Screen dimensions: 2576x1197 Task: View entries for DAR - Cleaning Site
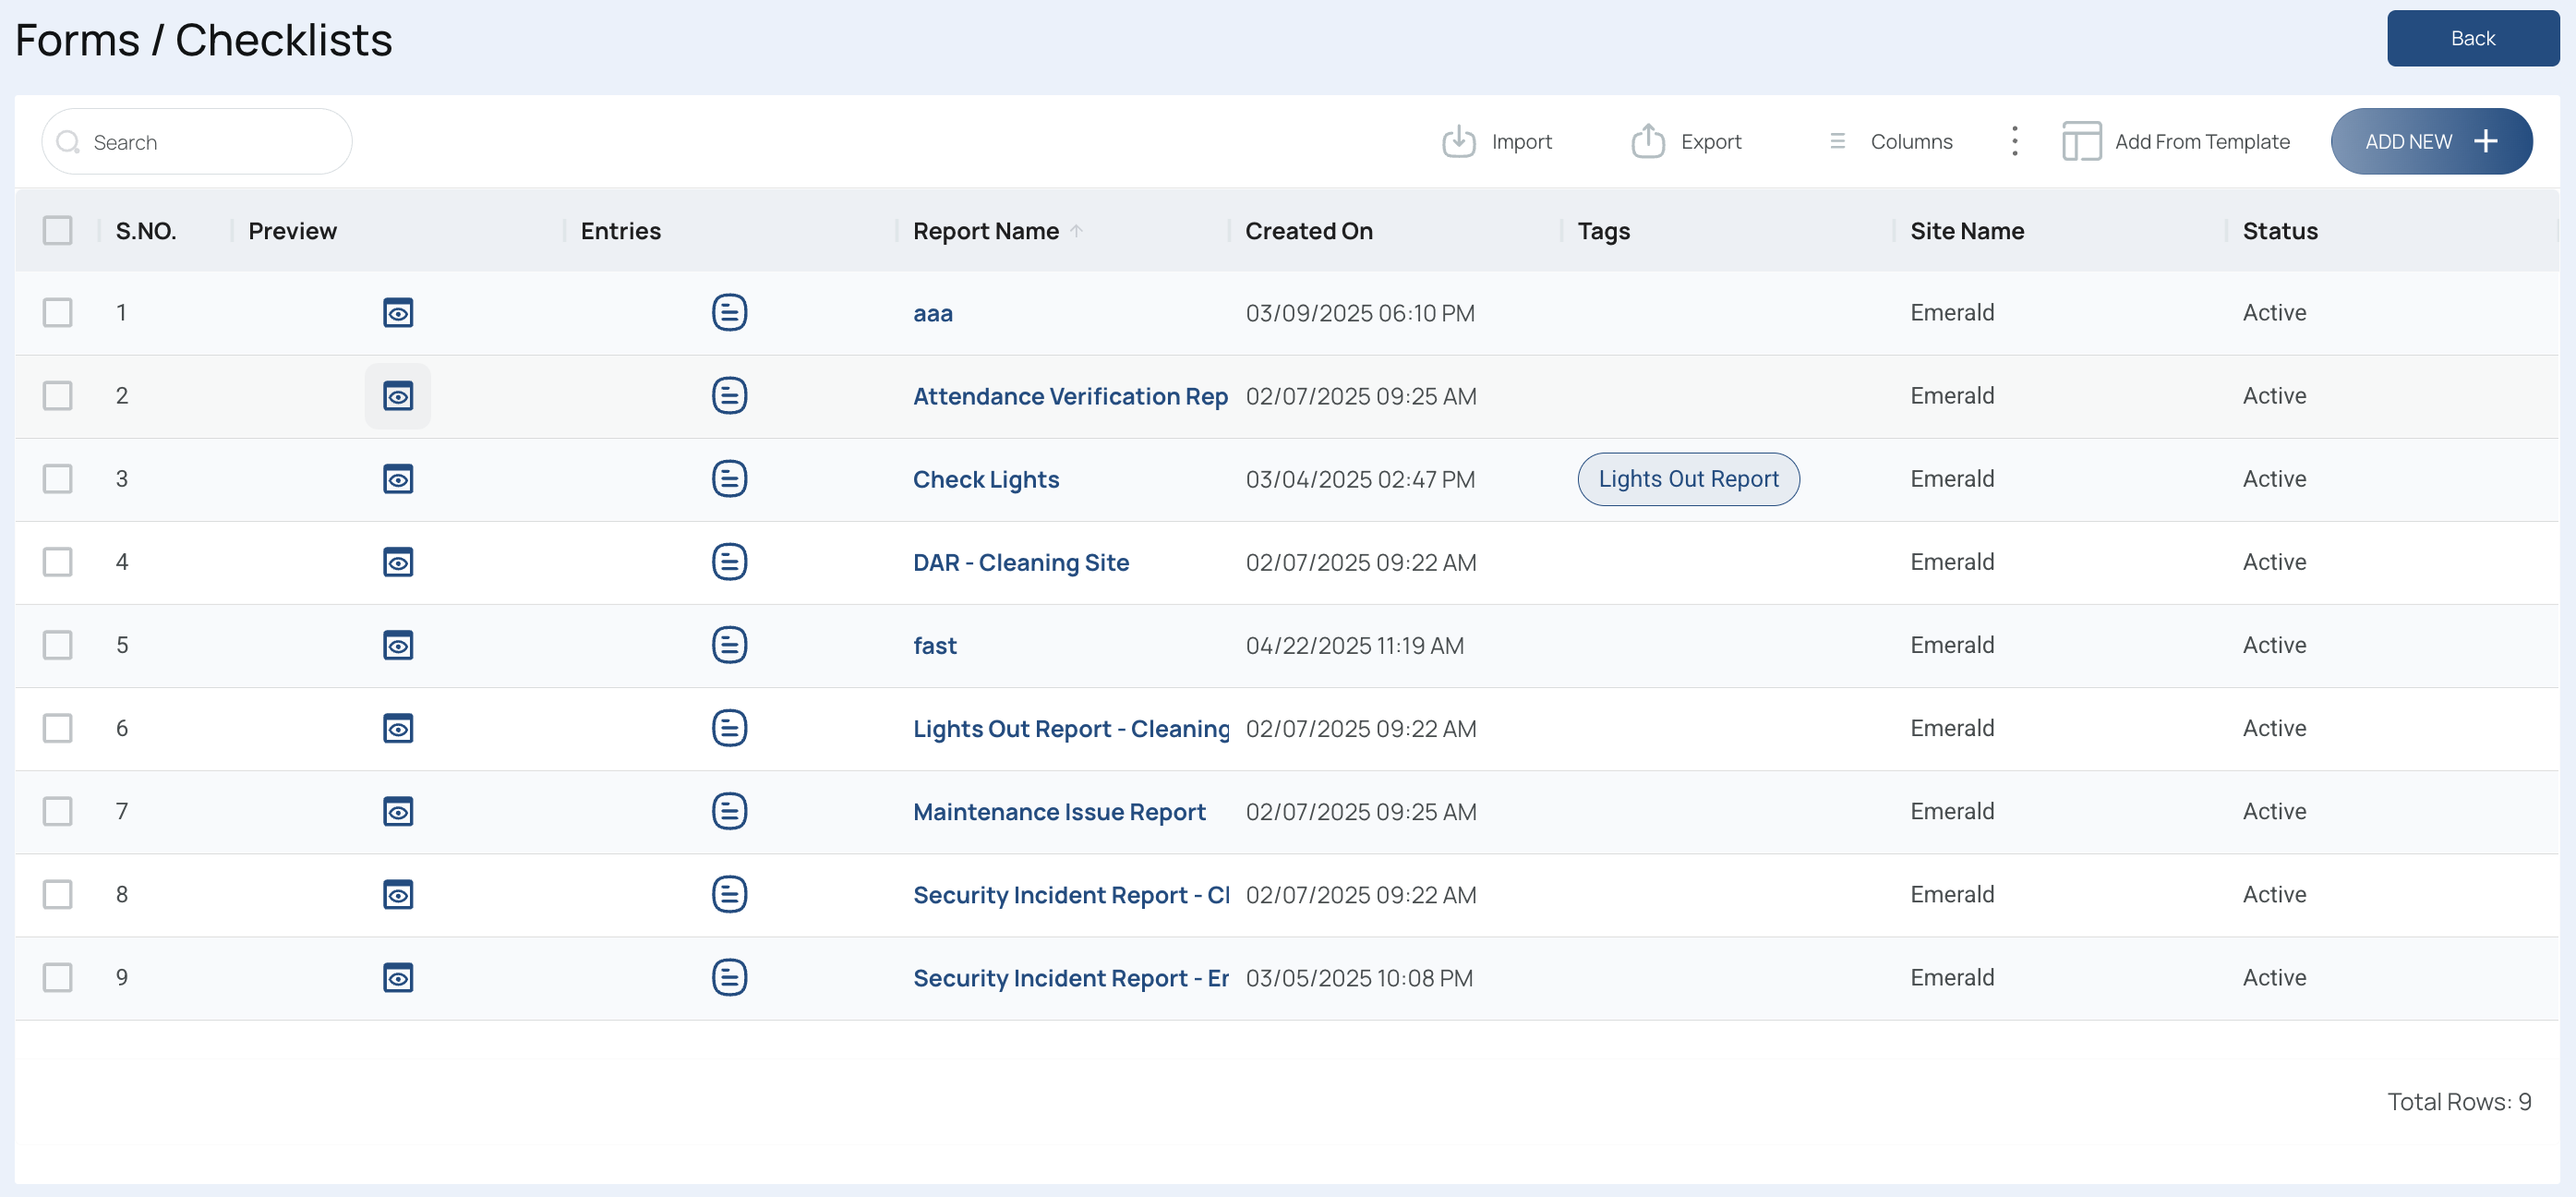tap(729, 561)
